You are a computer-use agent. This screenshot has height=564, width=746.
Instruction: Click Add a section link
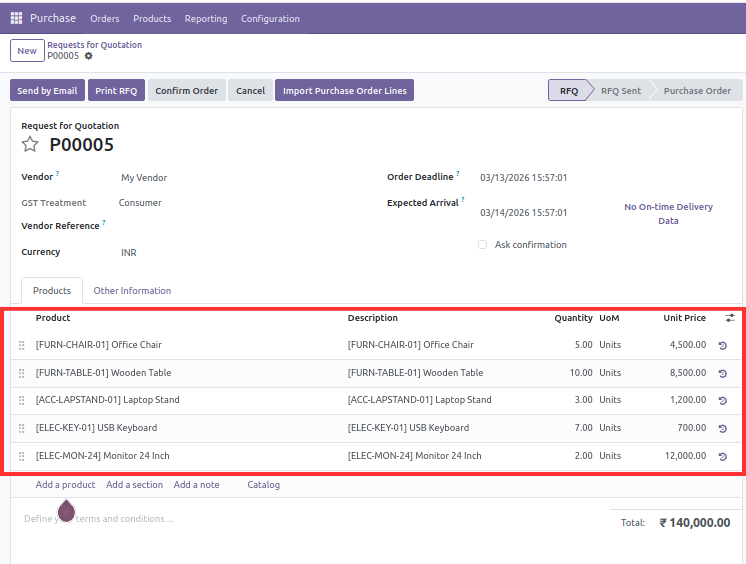click(135, 485)
